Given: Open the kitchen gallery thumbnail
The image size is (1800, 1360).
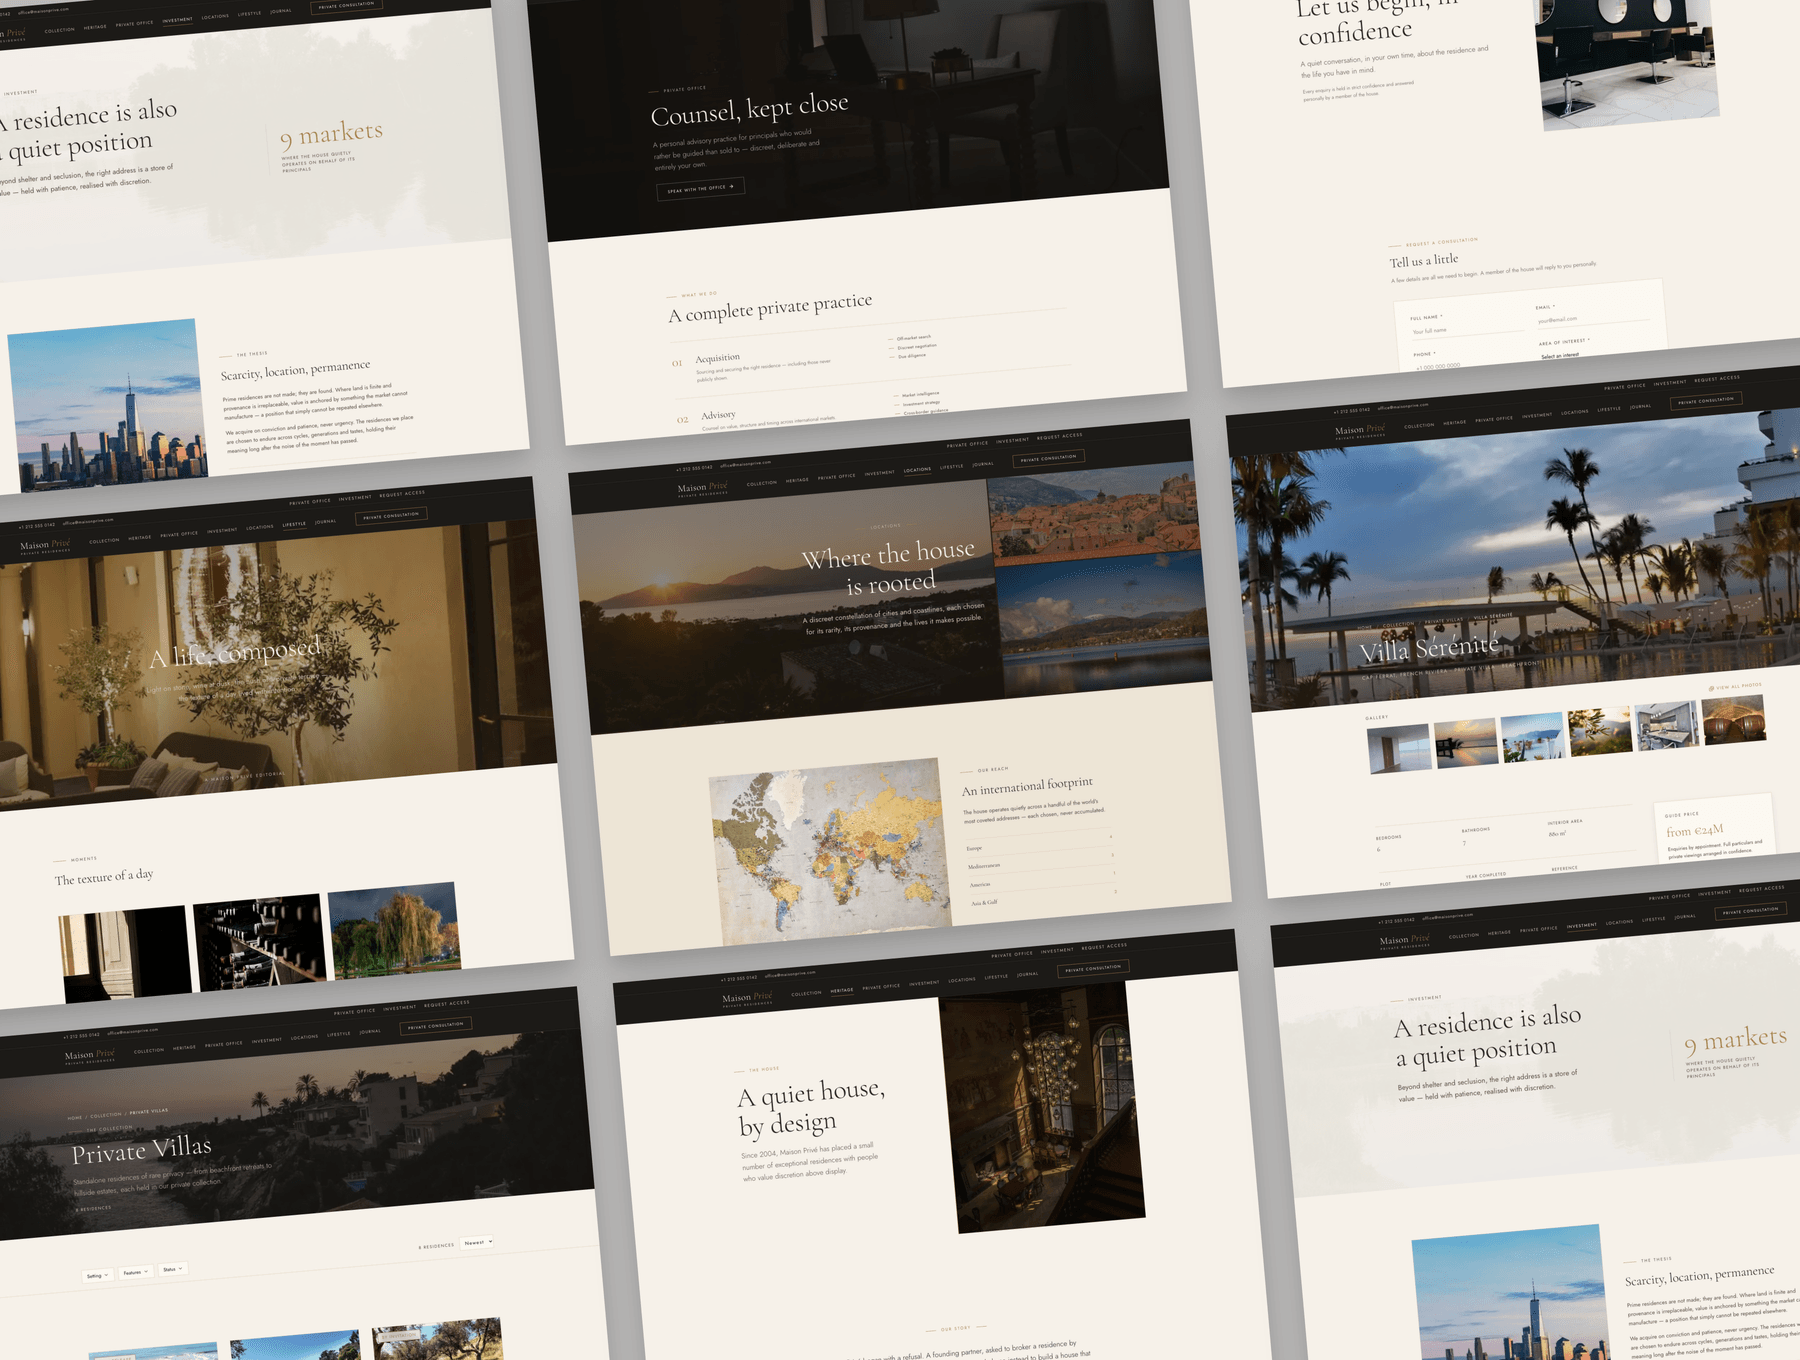Looking at the screenshot, I should 1666,725.
